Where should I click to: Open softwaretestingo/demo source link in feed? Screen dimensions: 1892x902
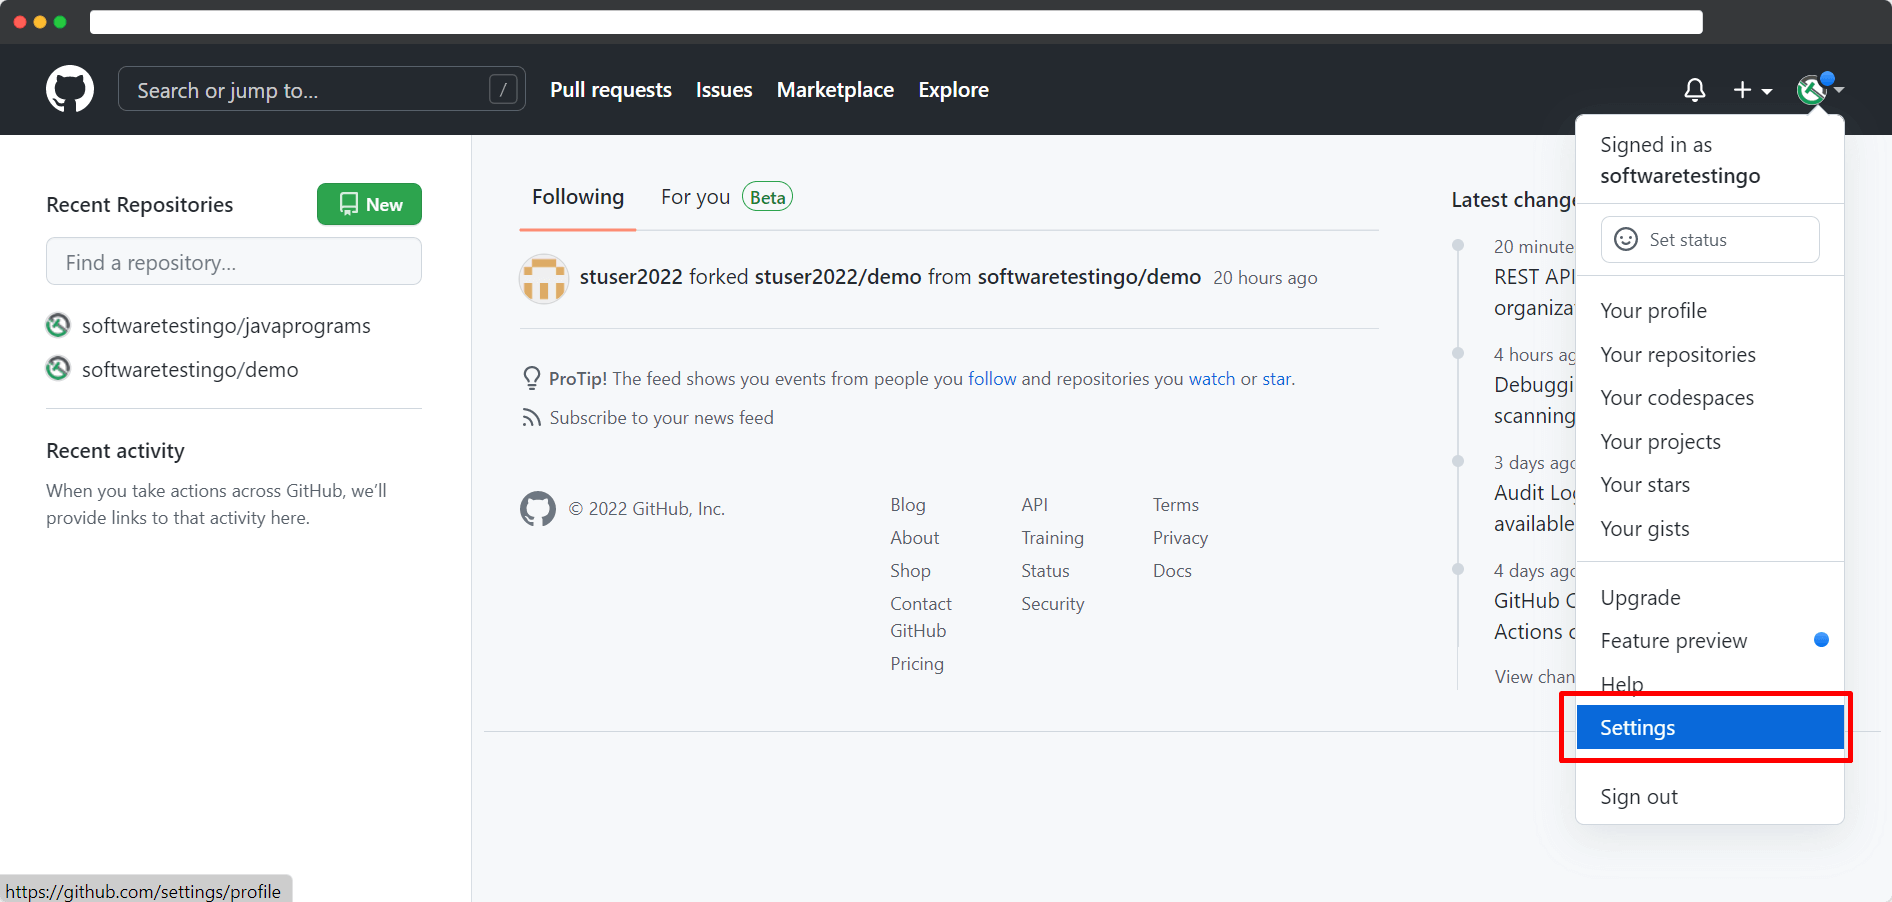tap(1089, 277)
